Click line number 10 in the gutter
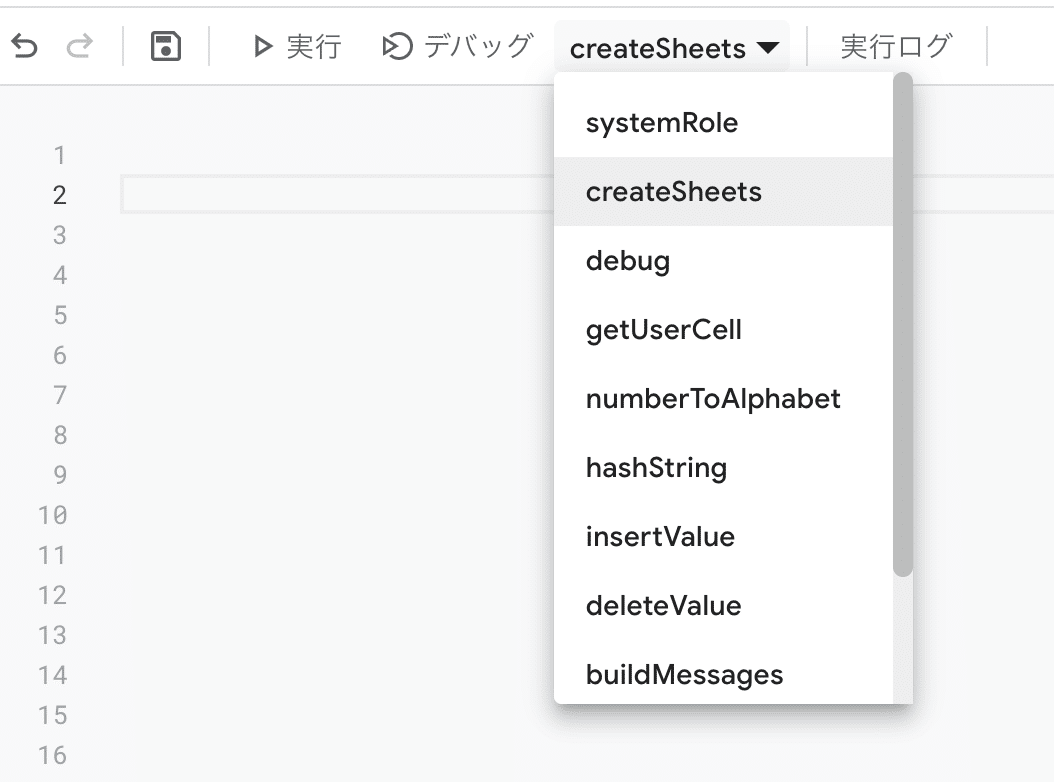This screenshot has height=782, width=1054. (x=52, y=515)
